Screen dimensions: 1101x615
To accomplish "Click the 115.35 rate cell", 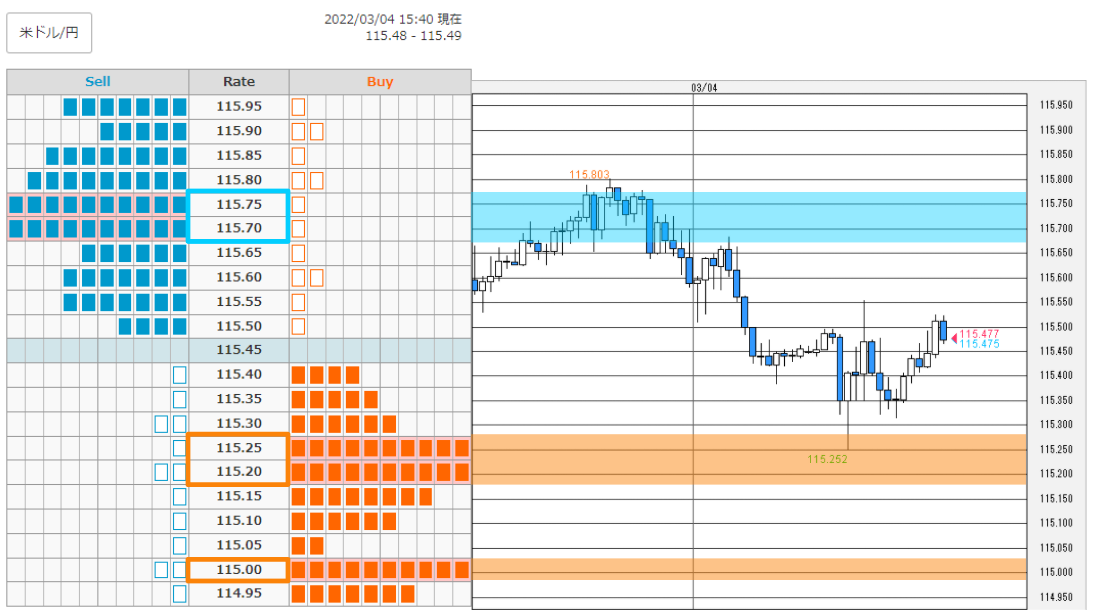I will click(239, 399).
